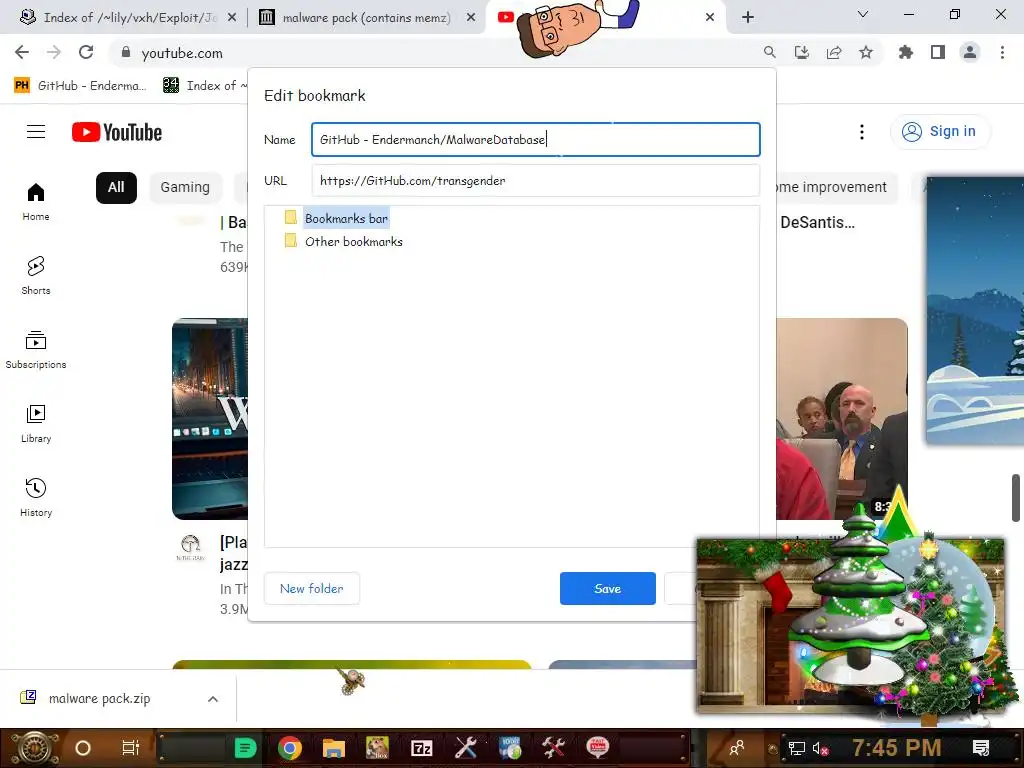Click the install app icon in address bar
1024x768 pixels.
click(x=801, y=52)
